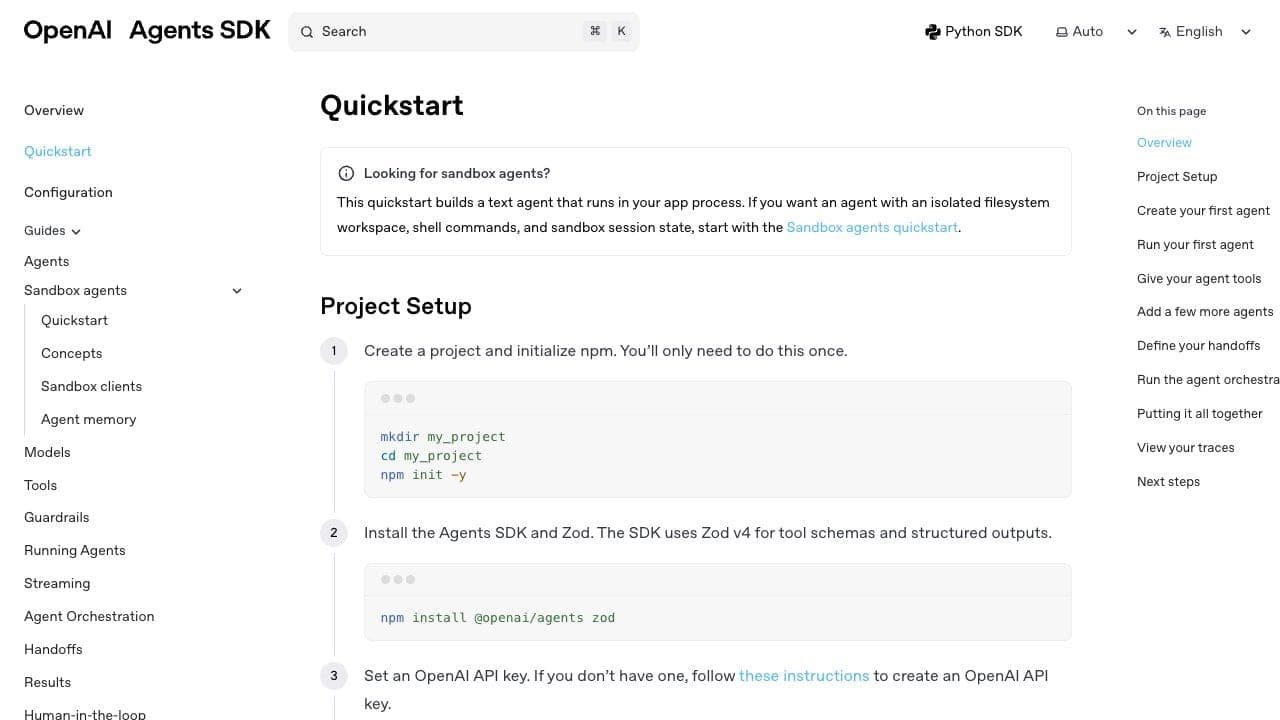This screenshot has height=720, width=1280.
Task: Click 'npm install @openai/agents zod' code
Action: (x=498, y=618)
